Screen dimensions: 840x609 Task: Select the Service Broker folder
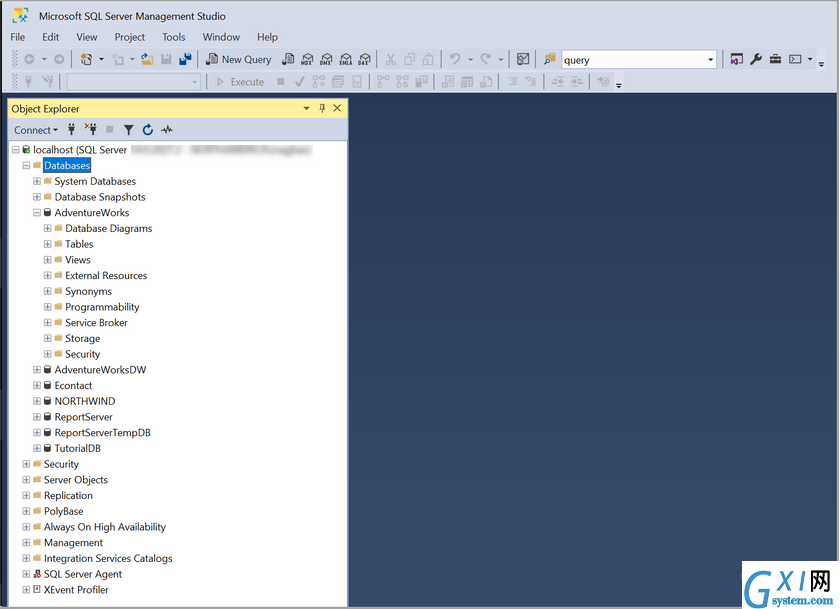tap(96, 322)
